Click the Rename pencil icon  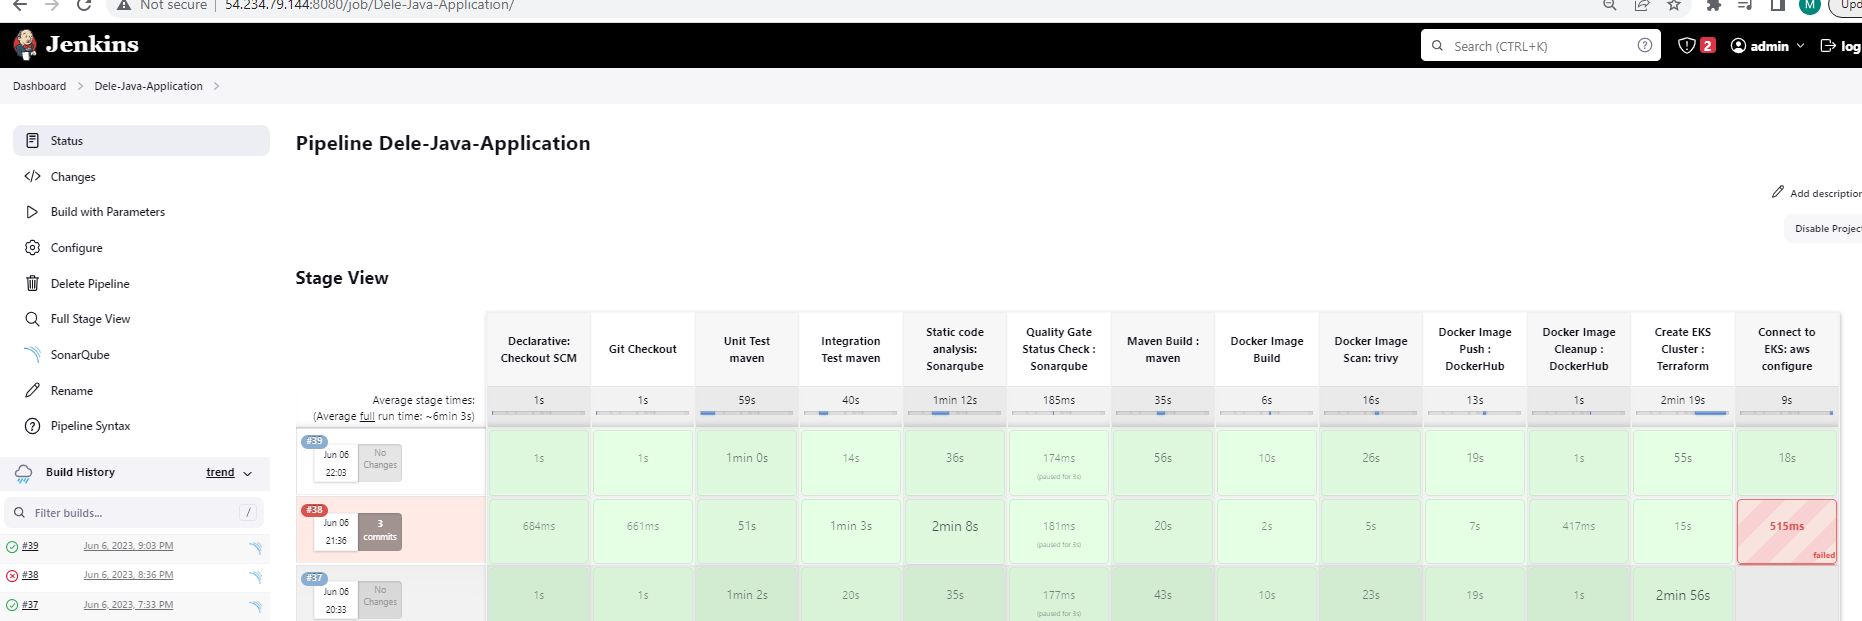32,391
